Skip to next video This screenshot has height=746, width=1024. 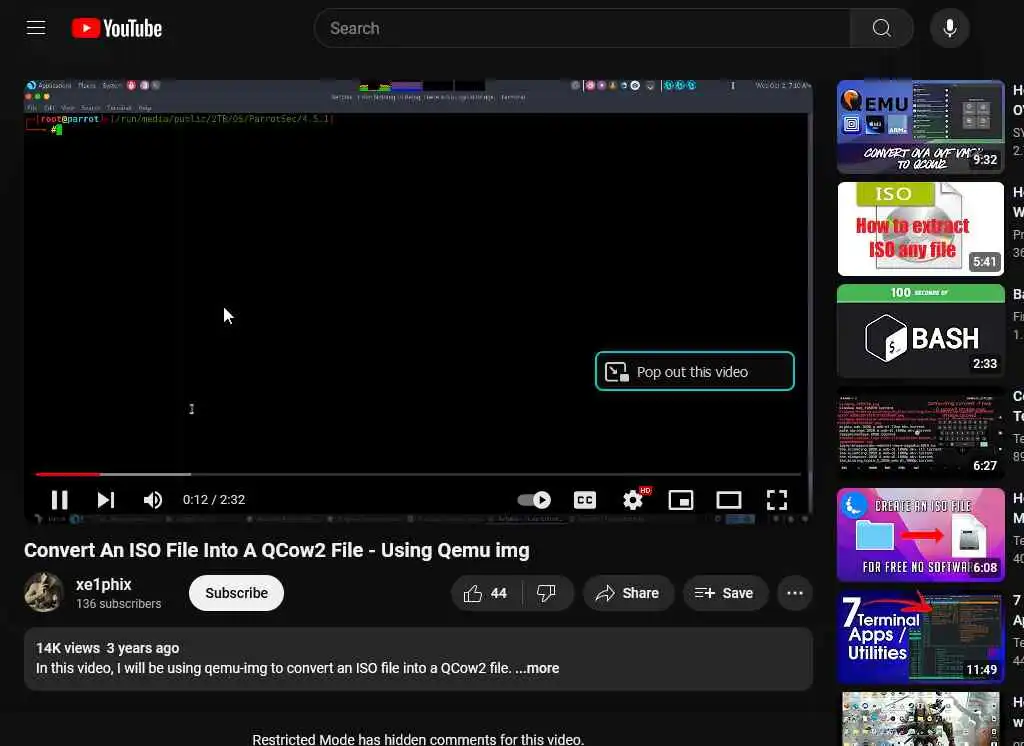coord(106,500)
